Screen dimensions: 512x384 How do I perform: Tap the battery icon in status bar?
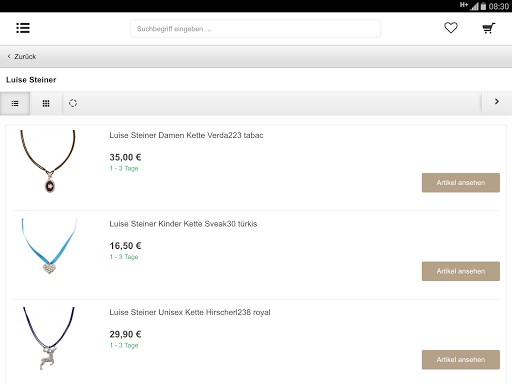483,6
